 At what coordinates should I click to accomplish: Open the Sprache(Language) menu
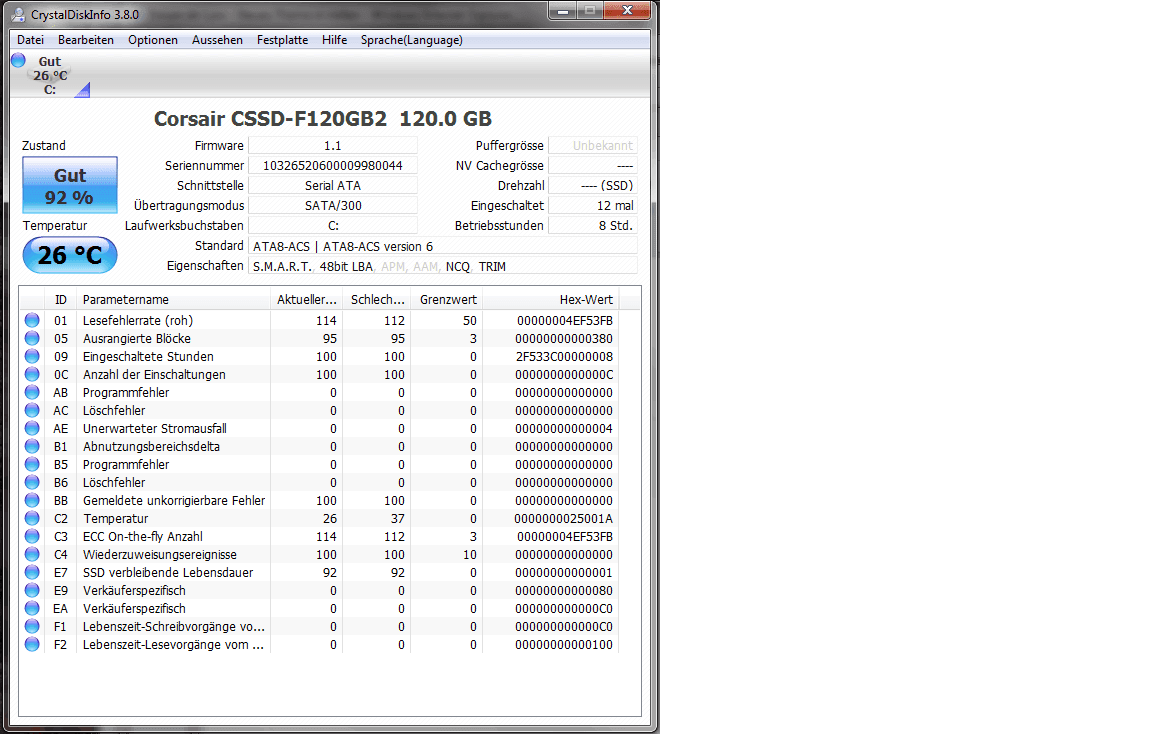pos(411,40)
